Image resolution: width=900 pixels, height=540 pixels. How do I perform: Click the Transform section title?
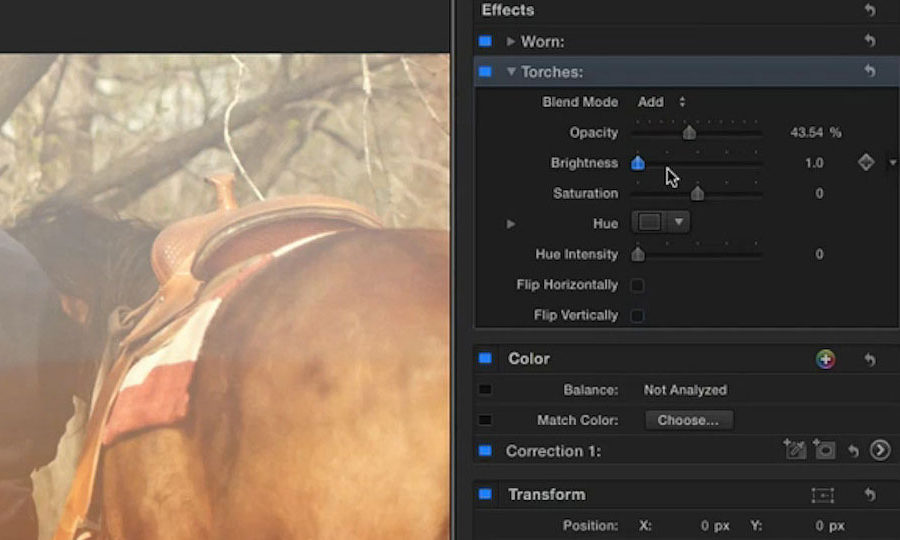546,494
